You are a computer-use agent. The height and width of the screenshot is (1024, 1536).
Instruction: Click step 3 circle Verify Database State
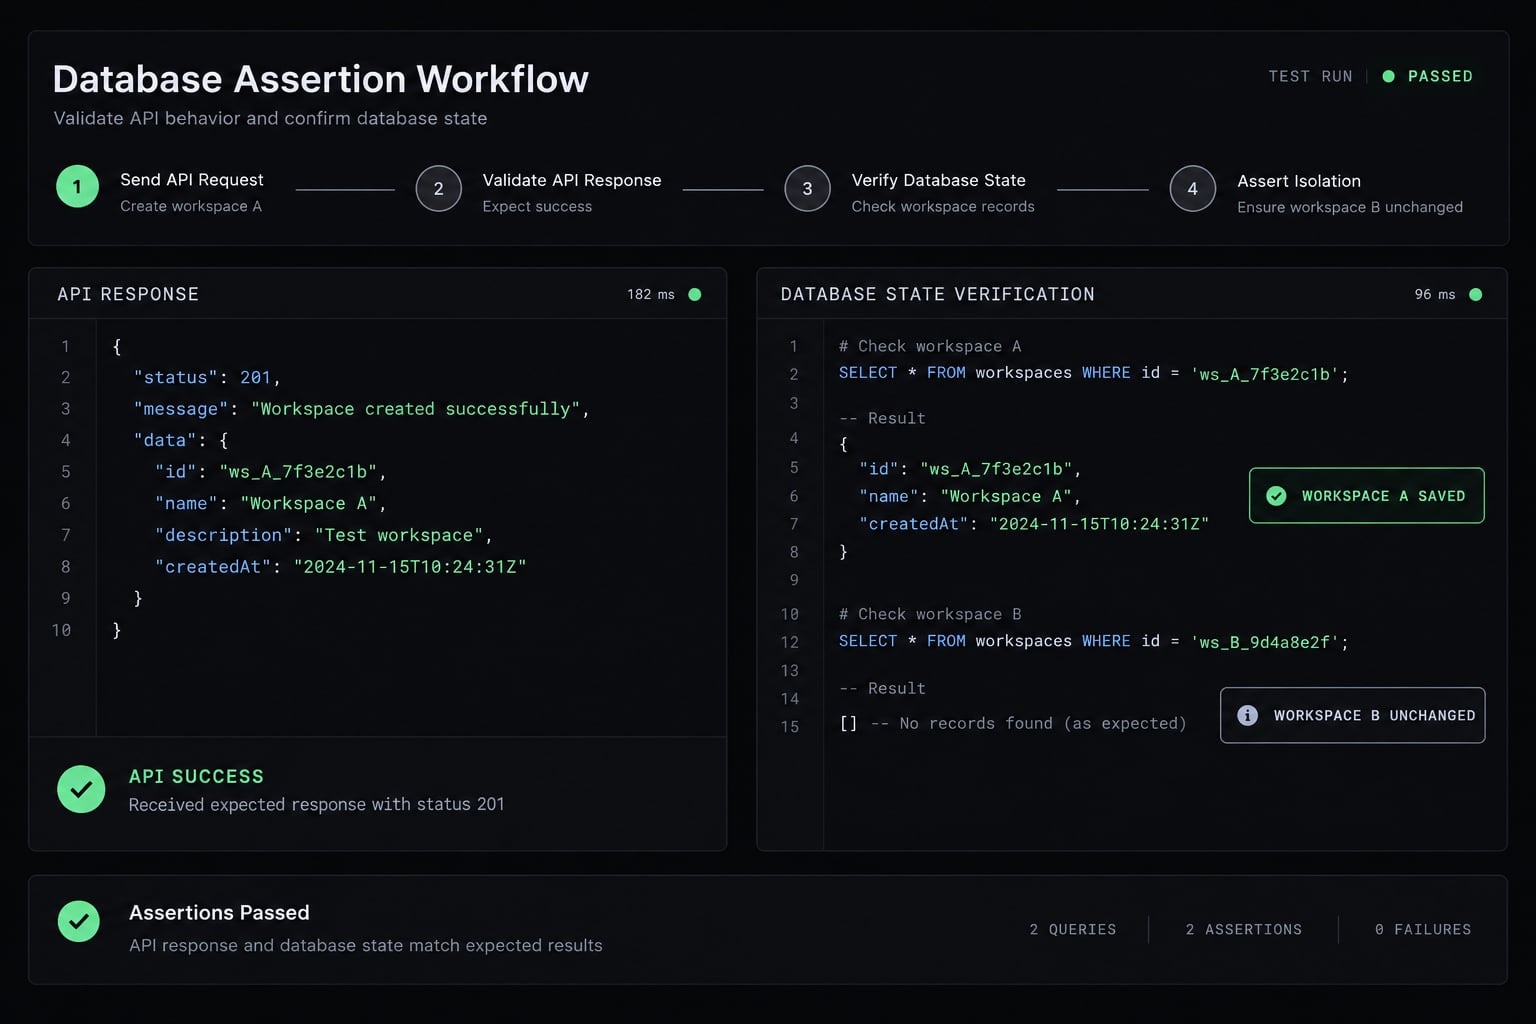tap(807, 188)
